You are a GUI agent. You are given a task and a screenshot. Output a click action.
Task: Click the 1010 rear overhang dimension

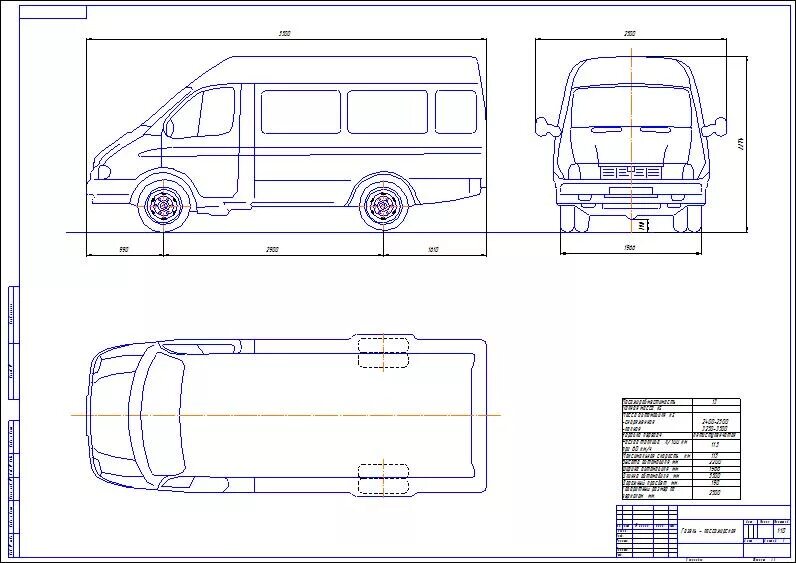[x=433, y=249]
